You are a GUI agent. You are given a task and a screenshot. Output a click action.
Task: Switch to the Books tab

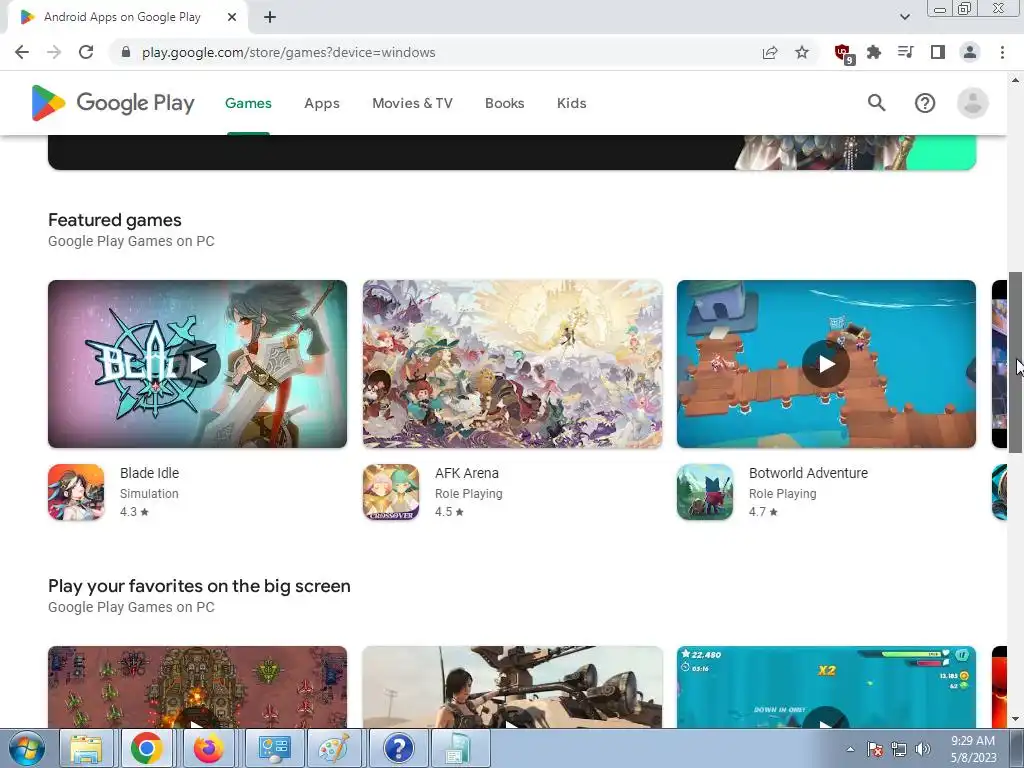[504, 103]
